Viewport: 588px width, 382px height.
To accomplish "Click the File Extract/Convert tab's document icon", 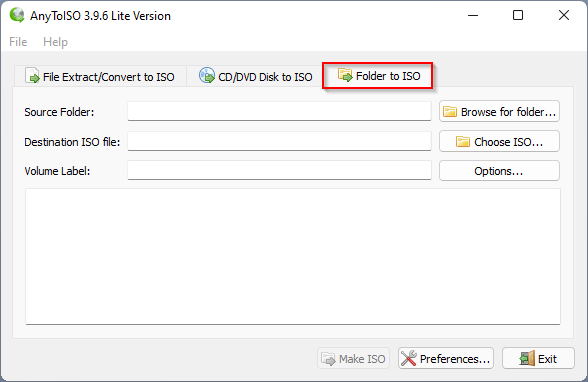I will (x=32, y=75).
